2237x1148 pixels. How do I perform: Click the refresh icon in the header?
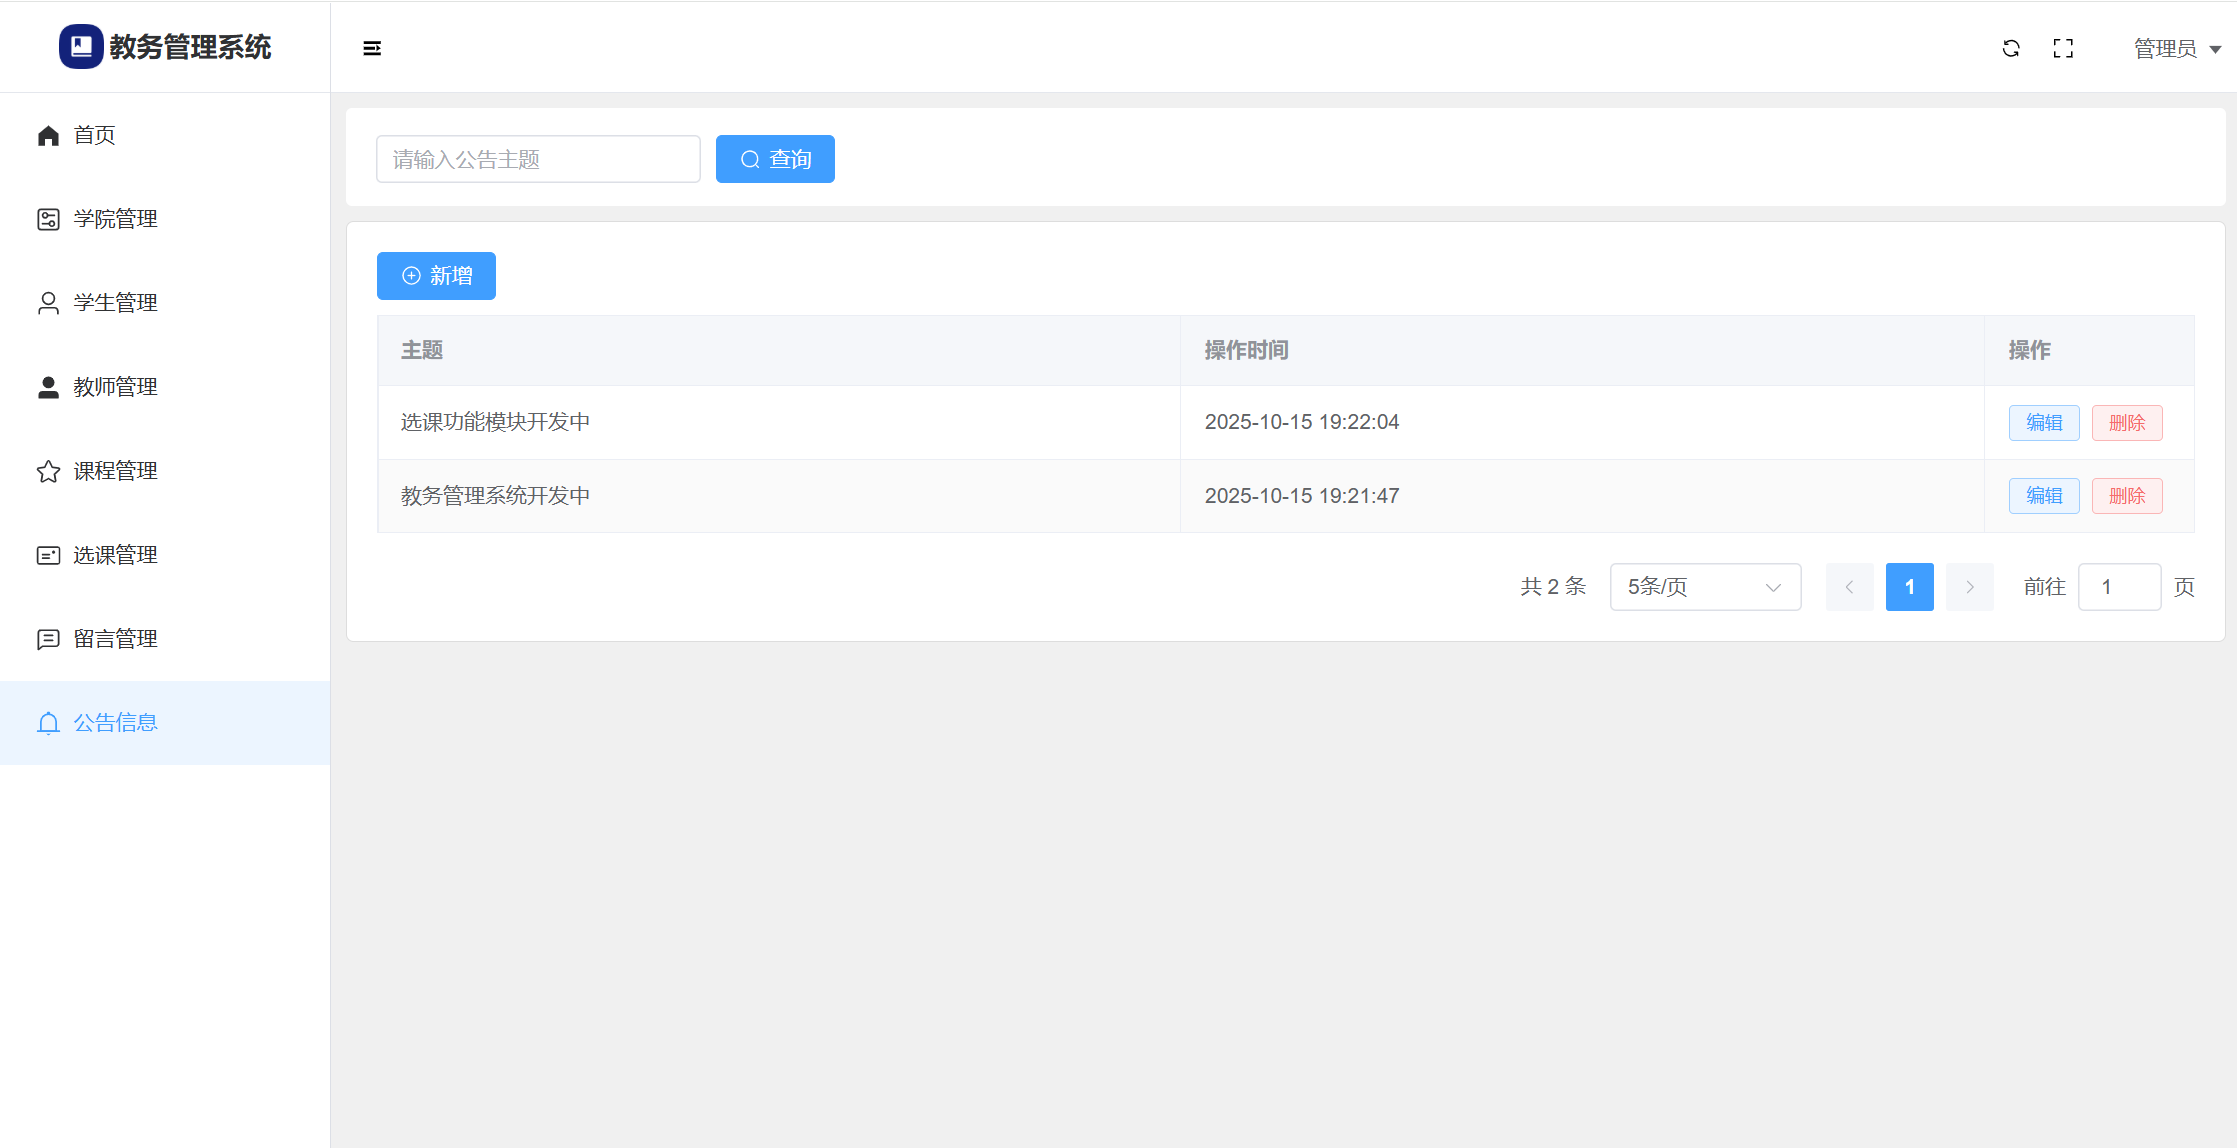pos(2011,48)
